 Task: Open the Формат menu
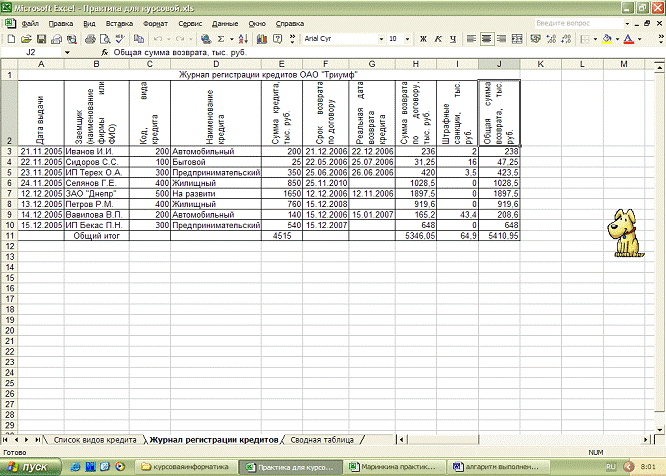tap(155, 21)
